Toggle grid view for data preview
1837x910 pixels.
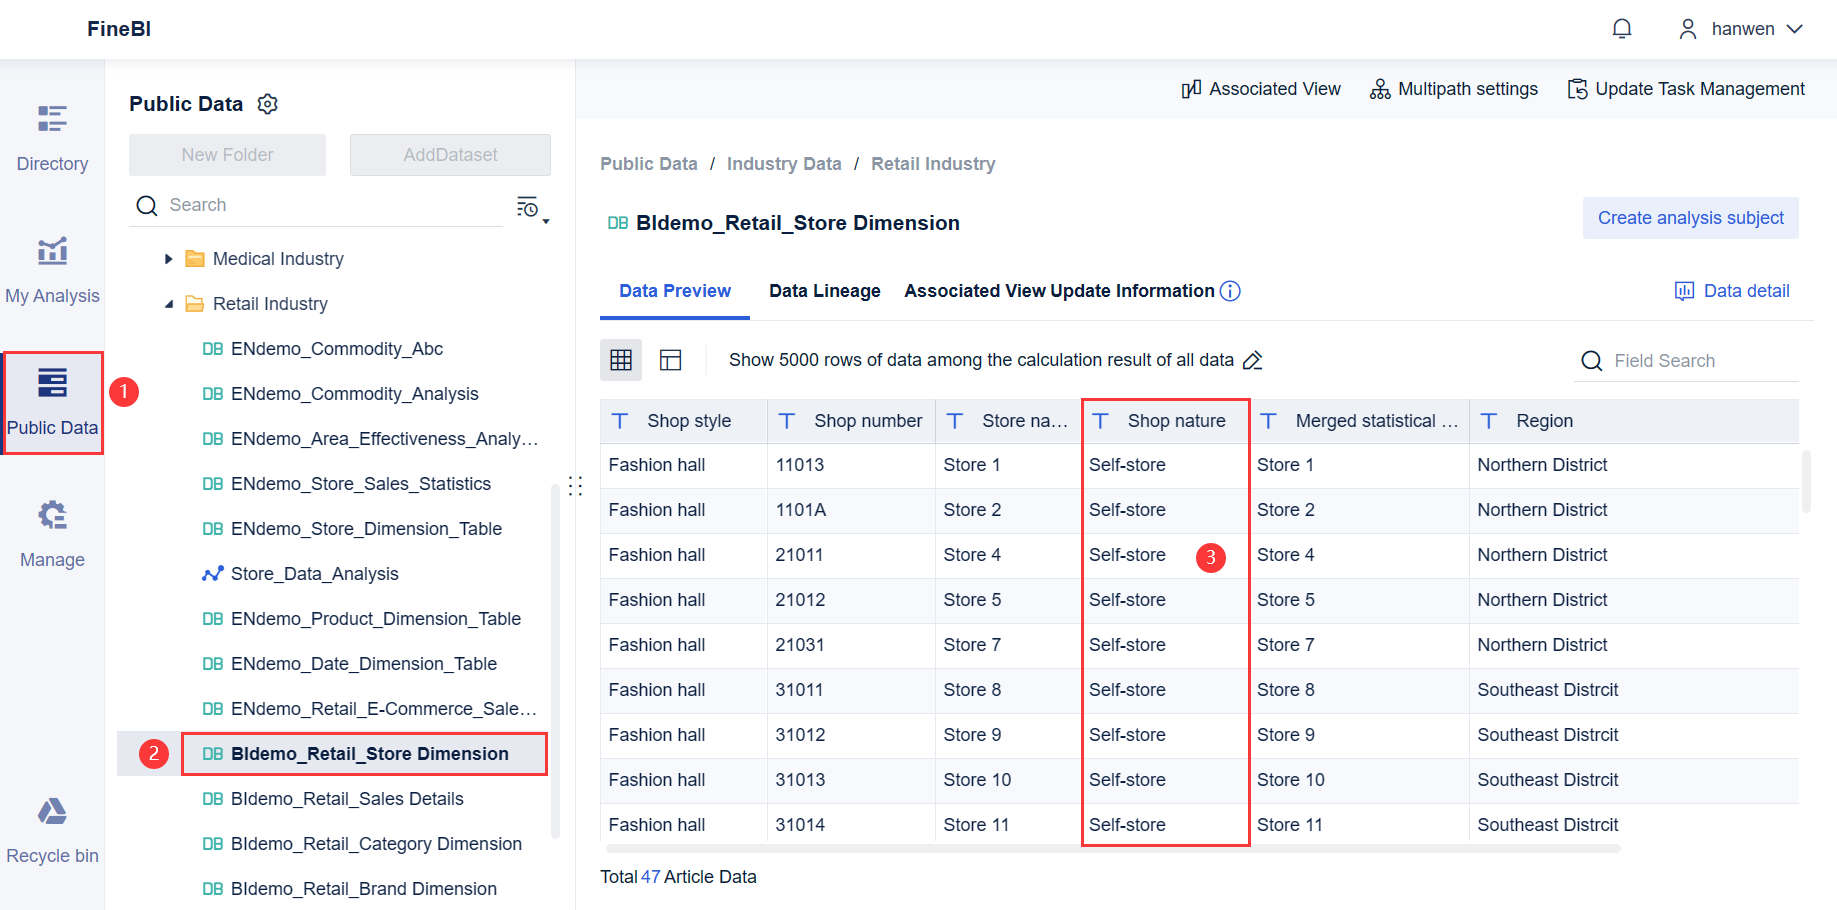(621, 359)
